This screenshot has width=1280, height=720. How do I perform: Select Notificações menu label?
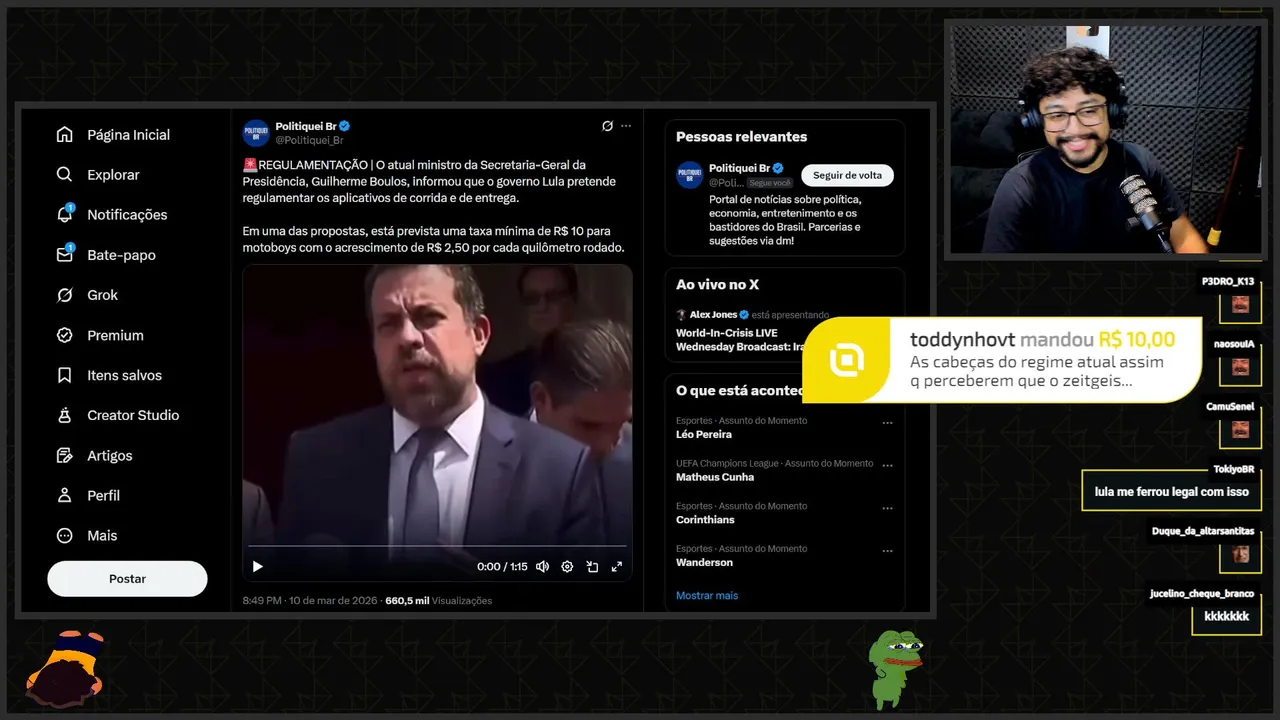(127, 215)
